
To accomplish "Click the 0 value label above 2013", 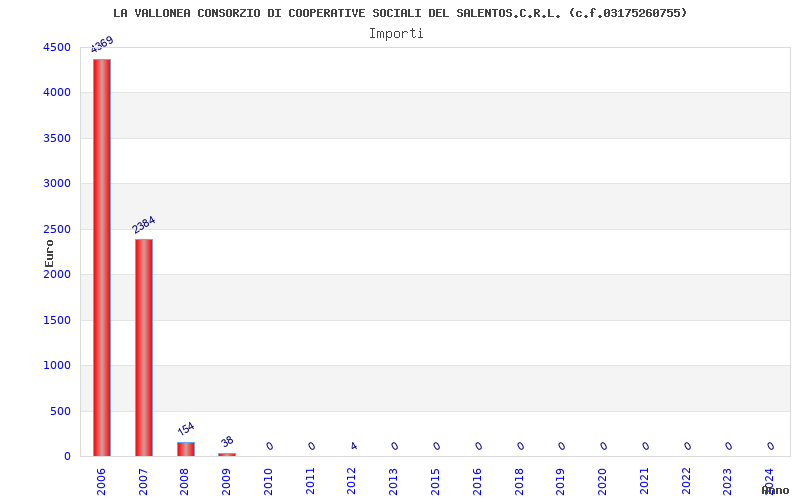I will click(x=394, y=446).
